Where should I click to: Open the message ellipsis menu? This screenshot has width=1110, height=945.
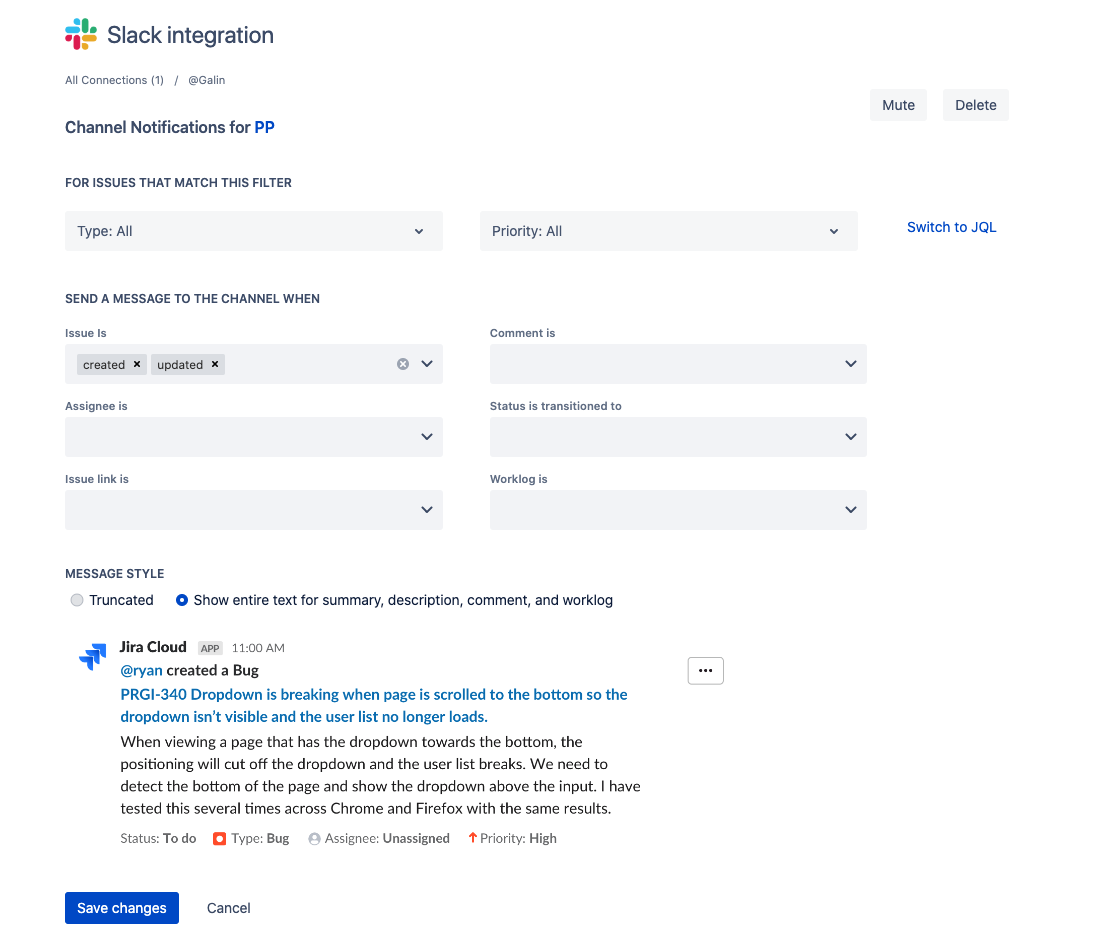click(x=706, y=670)
